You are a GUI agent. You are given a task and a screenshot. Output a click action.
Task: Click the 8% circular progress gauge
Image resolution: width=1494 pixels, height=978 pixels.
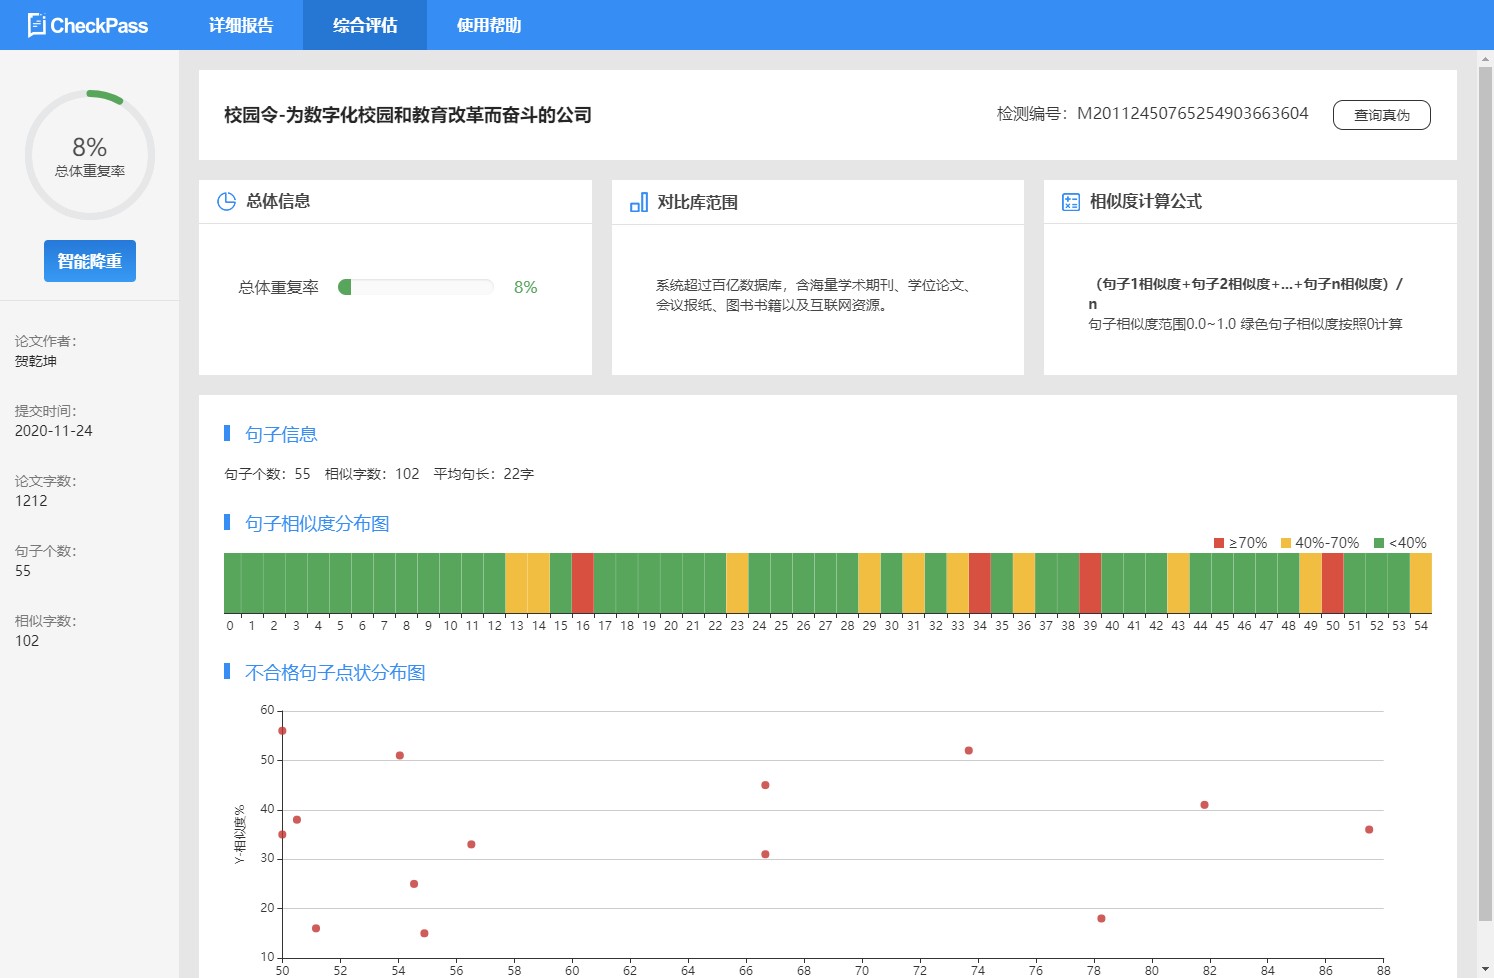coord(90,155)
